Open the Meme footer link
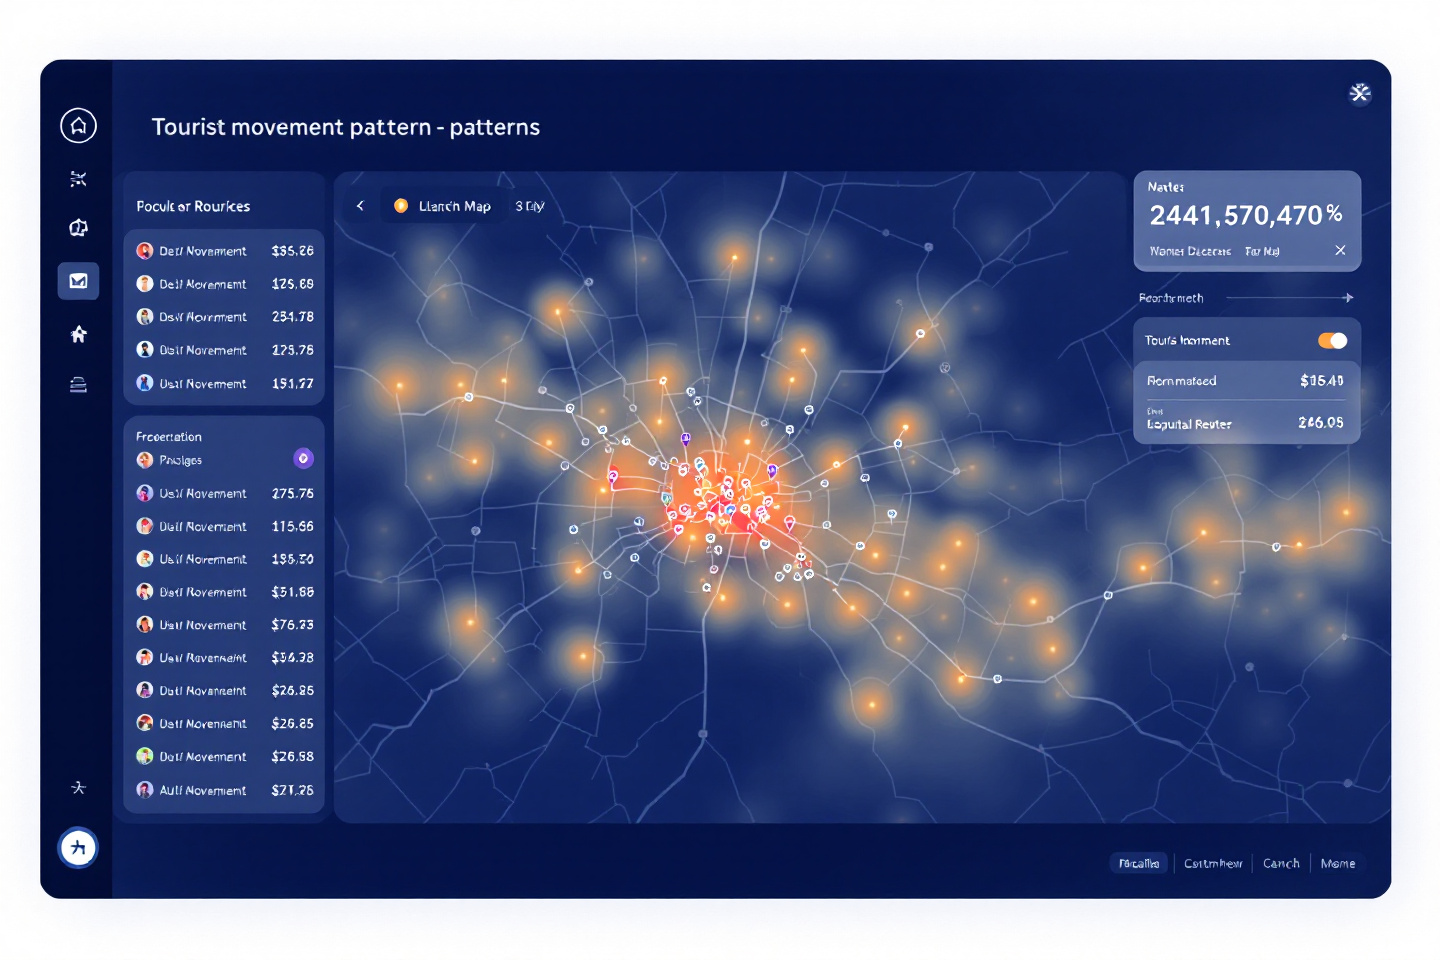Screen dimensions: 1440x960 pyautogui.click(x=1337, y=863)
